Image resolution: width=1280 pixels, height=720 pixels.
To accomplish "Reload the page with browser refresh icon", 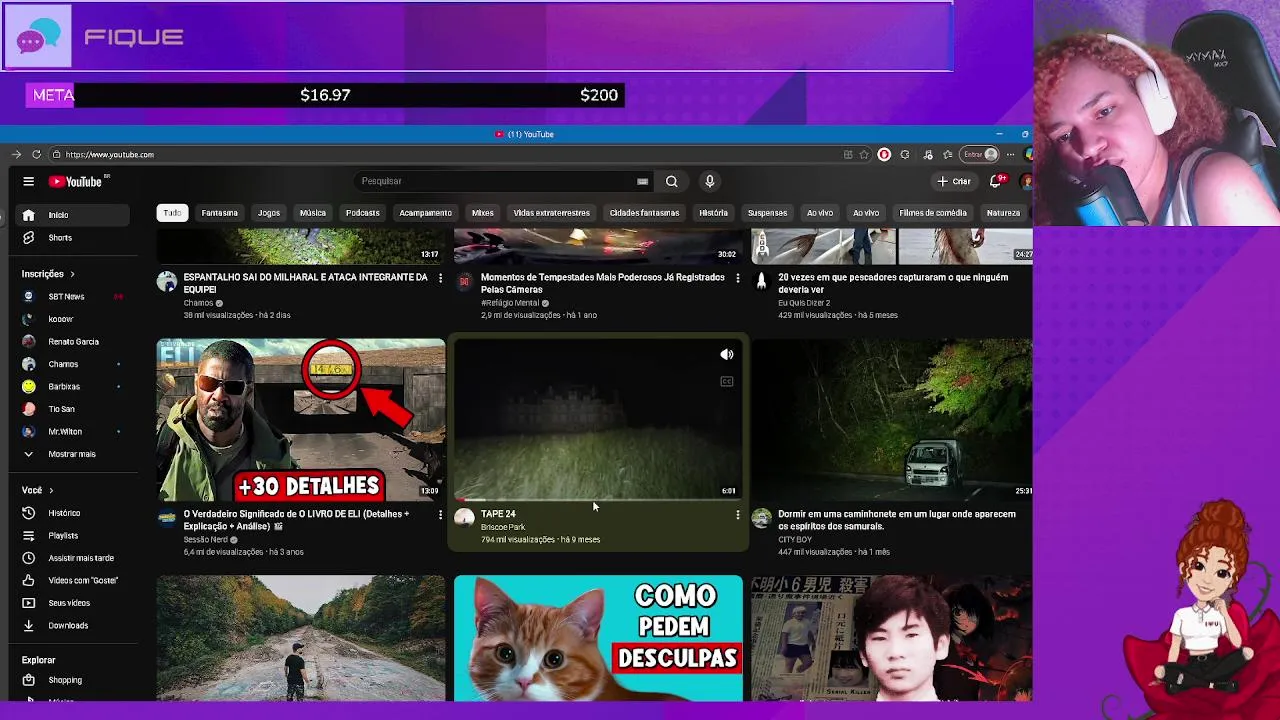I will click(x=36, y=154).
